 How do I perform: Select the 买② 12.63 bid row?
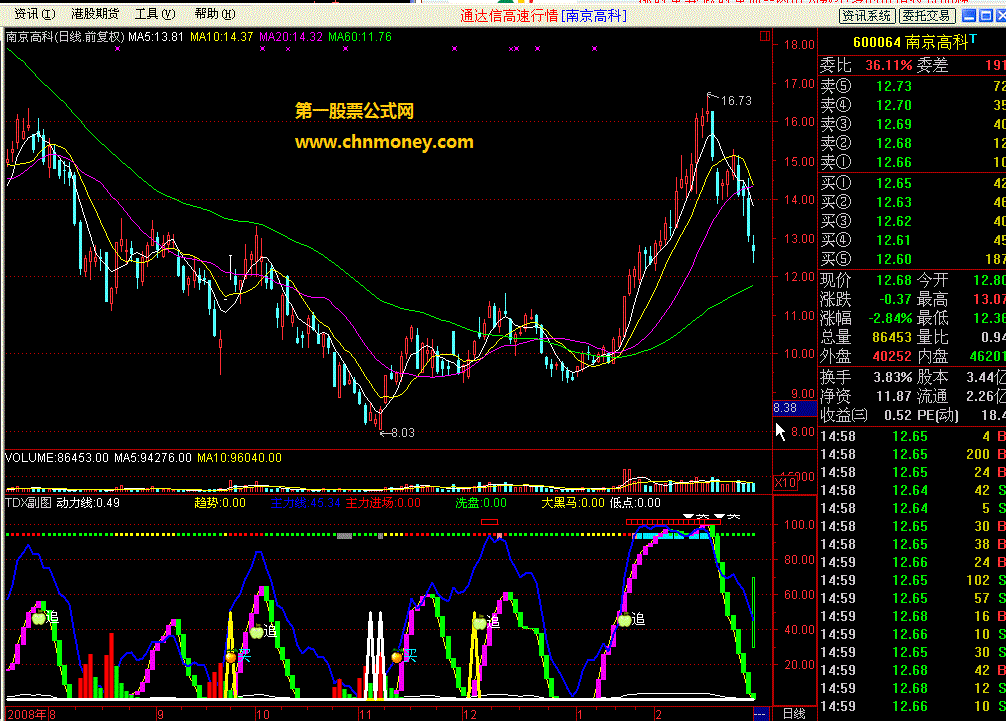pyautogui.click(x=912, y=202)
